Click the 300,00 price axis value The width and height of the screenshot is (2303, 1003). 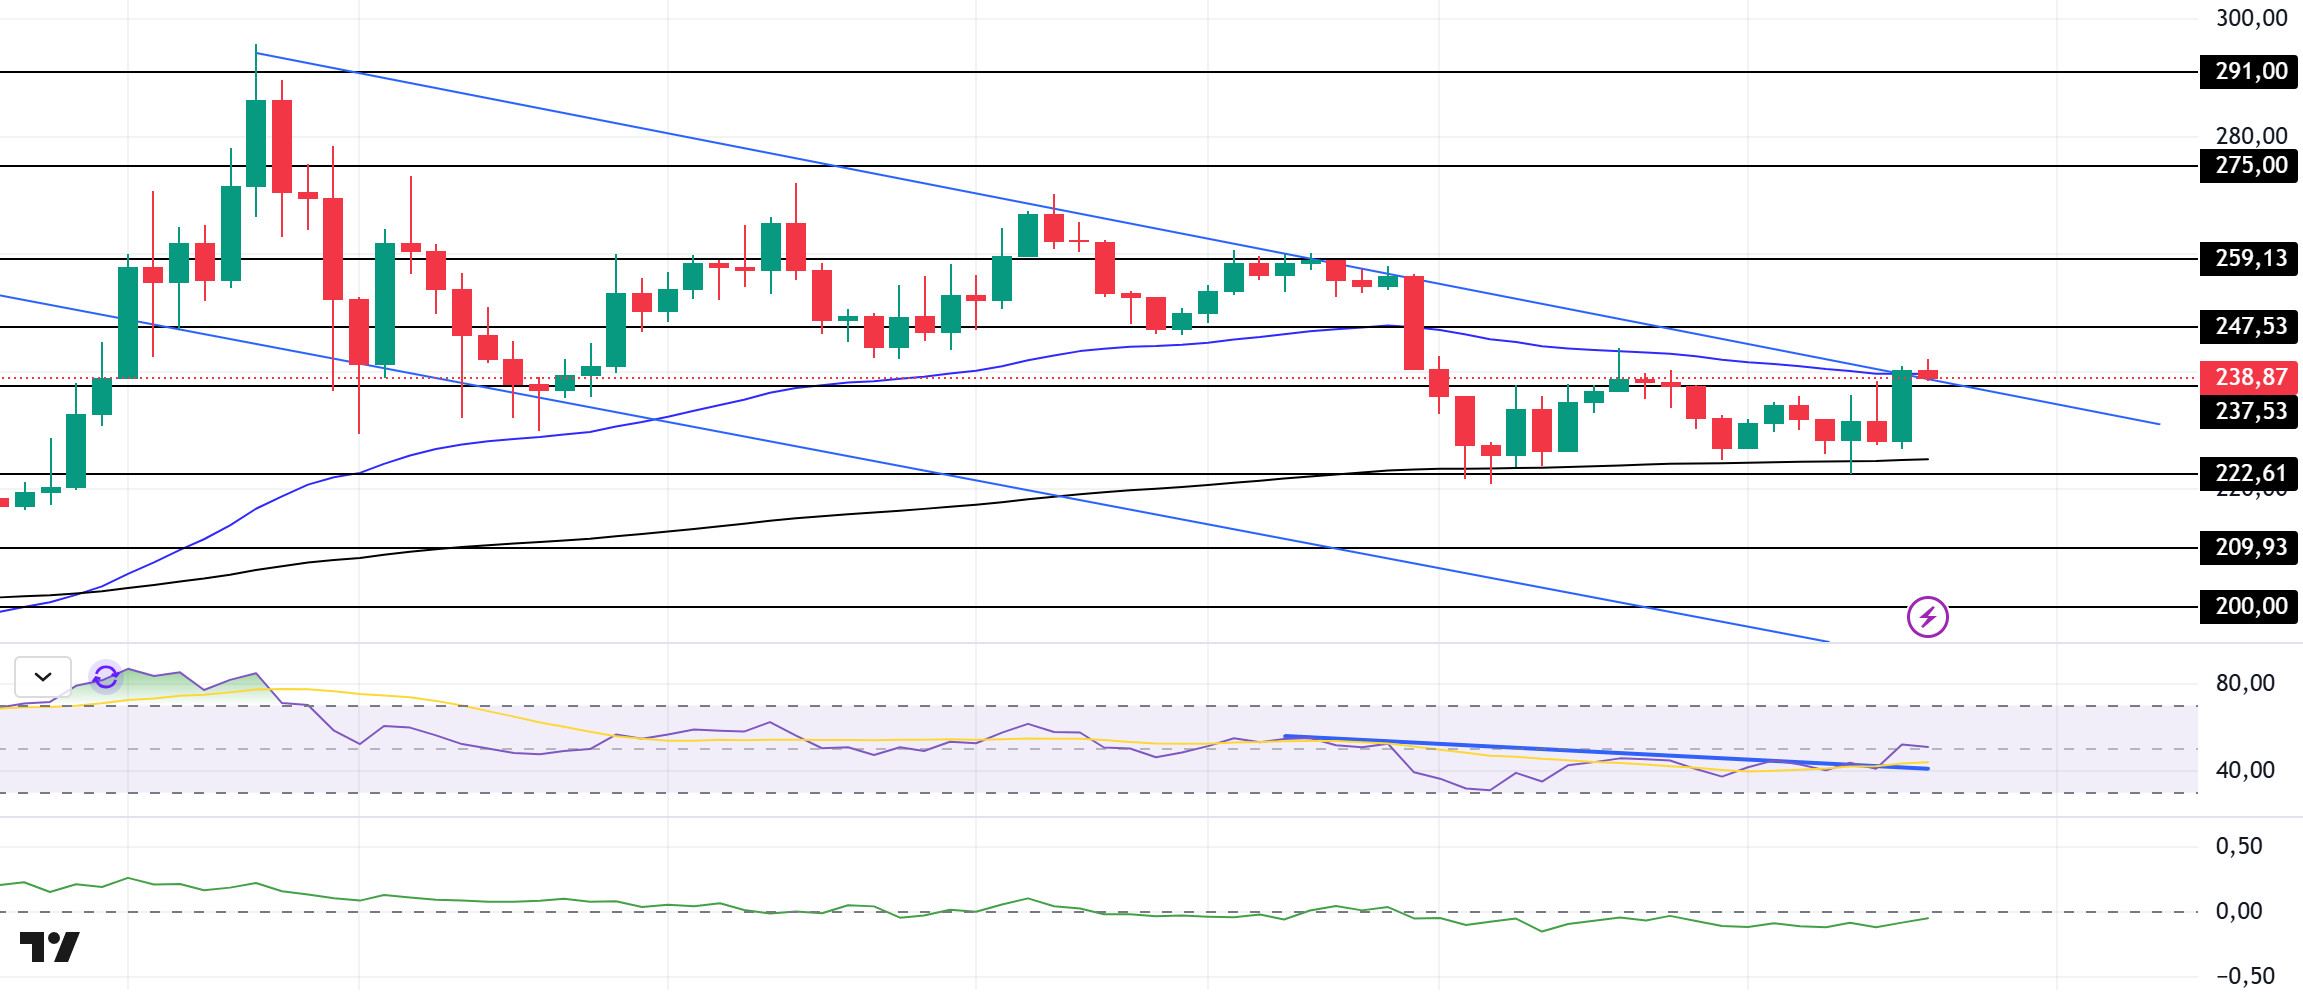point(2251,18)
